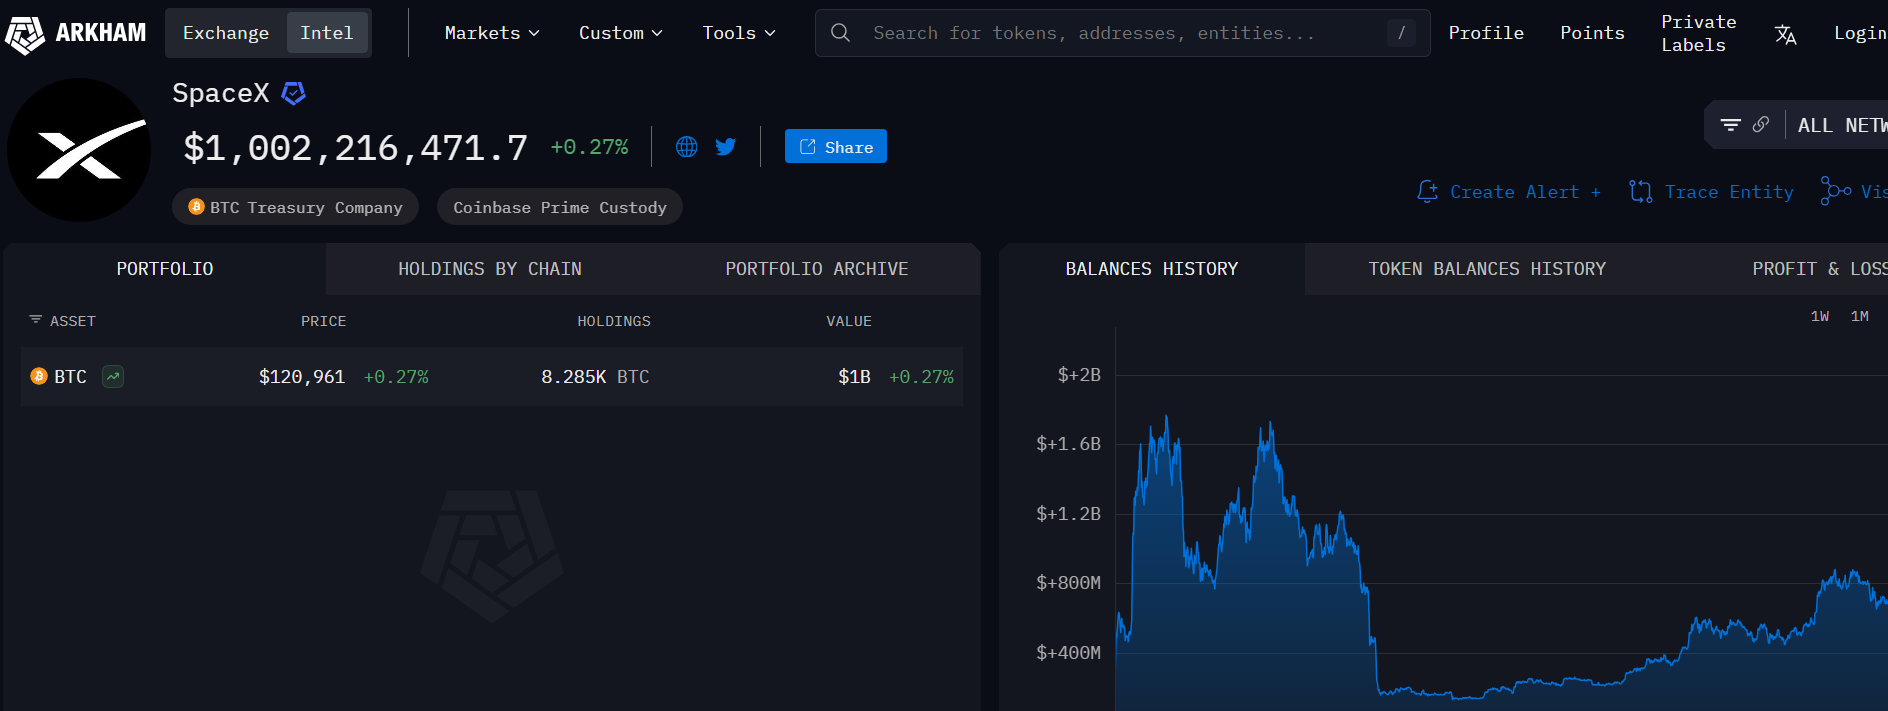Click the 8.285K BTC holdings value
This screenshot has height=711, width=1888.
coord(595,377)
